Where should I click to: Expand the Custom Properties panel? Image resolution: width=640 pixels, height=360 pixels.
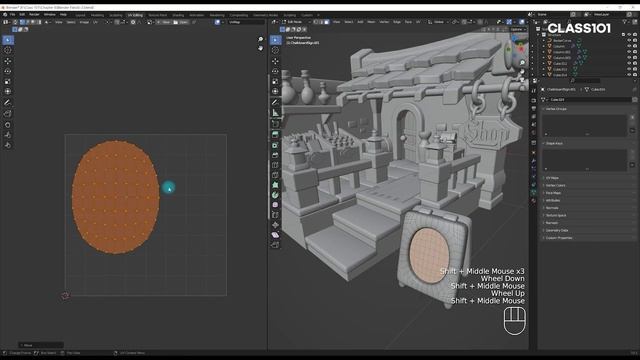(558, 238)
